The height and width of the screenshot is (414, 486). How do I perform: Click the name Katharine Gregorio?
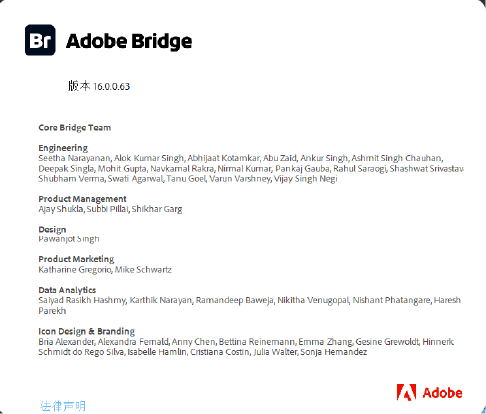[x=74, y=270]
